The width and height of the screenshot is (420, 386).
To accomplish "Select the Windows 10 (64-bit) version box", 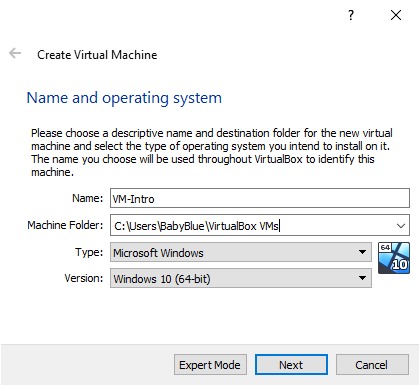I will click(x=241, y=278).
